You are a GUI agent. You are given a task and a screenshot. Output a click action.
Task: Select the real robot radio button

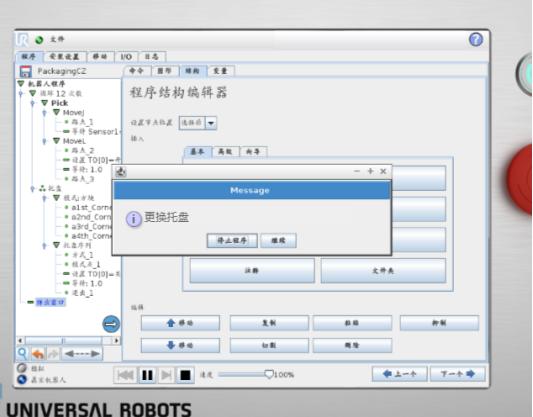click(22, 379)
